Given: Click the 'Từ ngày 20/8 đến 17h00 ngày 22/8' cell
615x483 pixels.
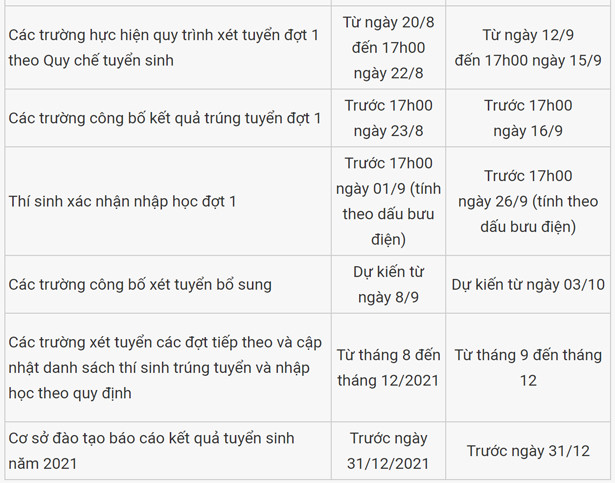Looking at the screenshot, I should [x=388, y=46].
